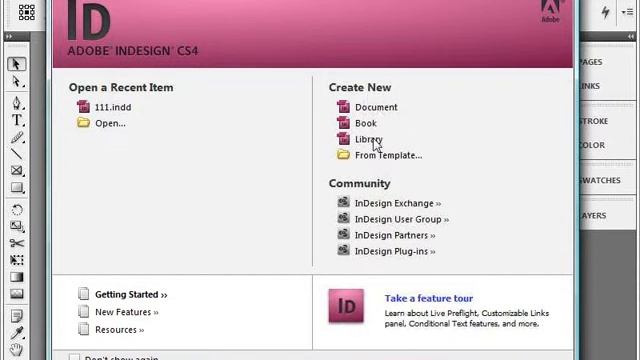Click the page icon beside Getting Started
640x360 pixels.
point(84,294)
